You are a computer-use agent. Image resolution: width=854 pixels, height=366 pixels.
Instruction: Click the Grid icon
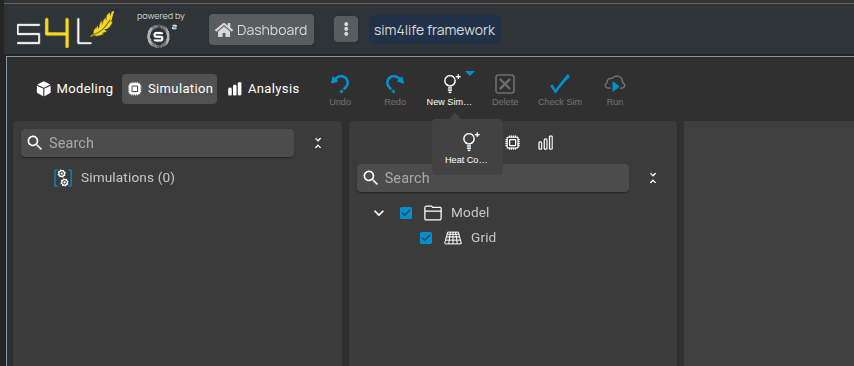(453, 238)
